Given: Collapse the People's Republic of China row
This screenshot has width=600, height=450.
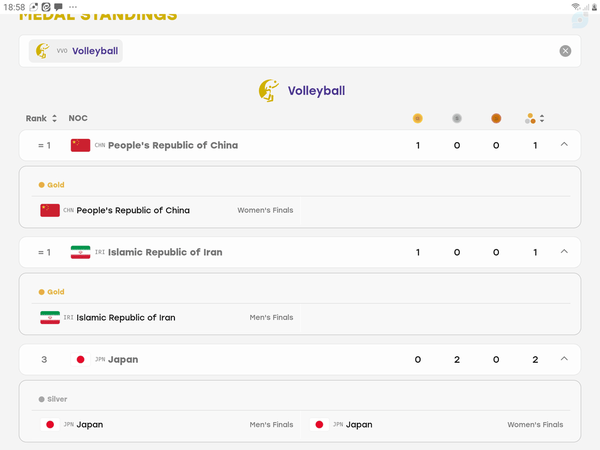Looking at the screenshot, I should point(564,145).
